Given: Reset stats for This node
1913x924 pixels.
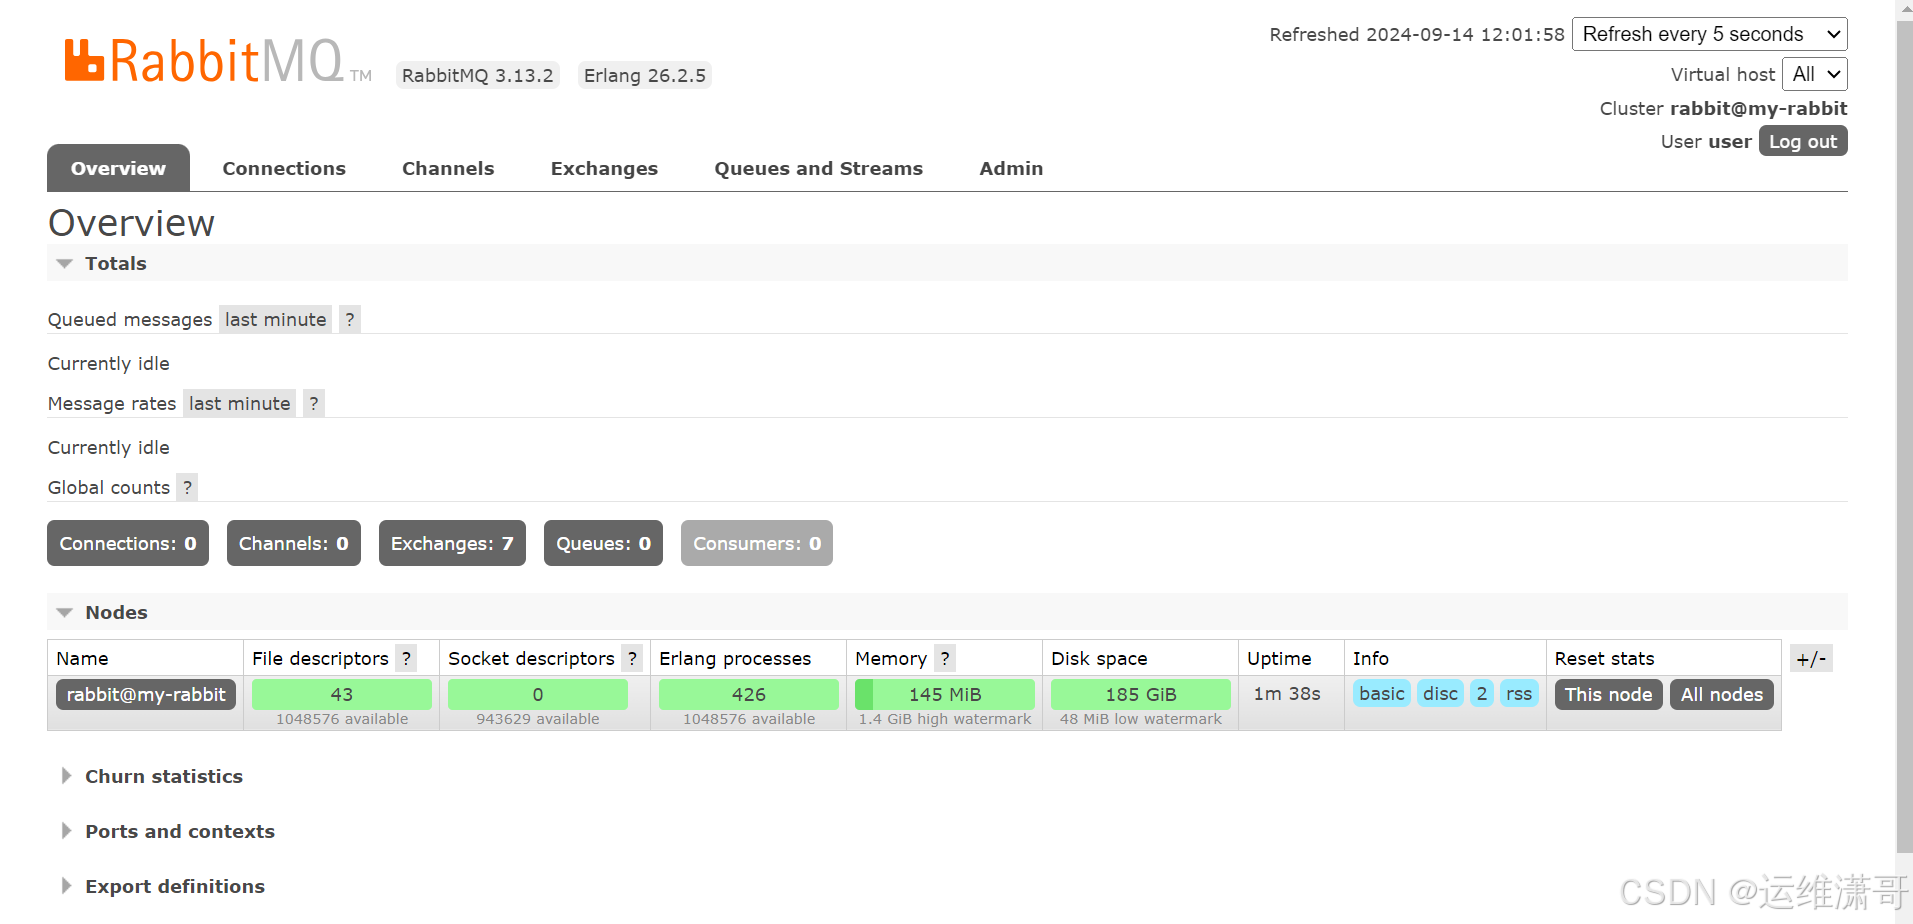Looking at the screenshot, I should point(1608,694).
